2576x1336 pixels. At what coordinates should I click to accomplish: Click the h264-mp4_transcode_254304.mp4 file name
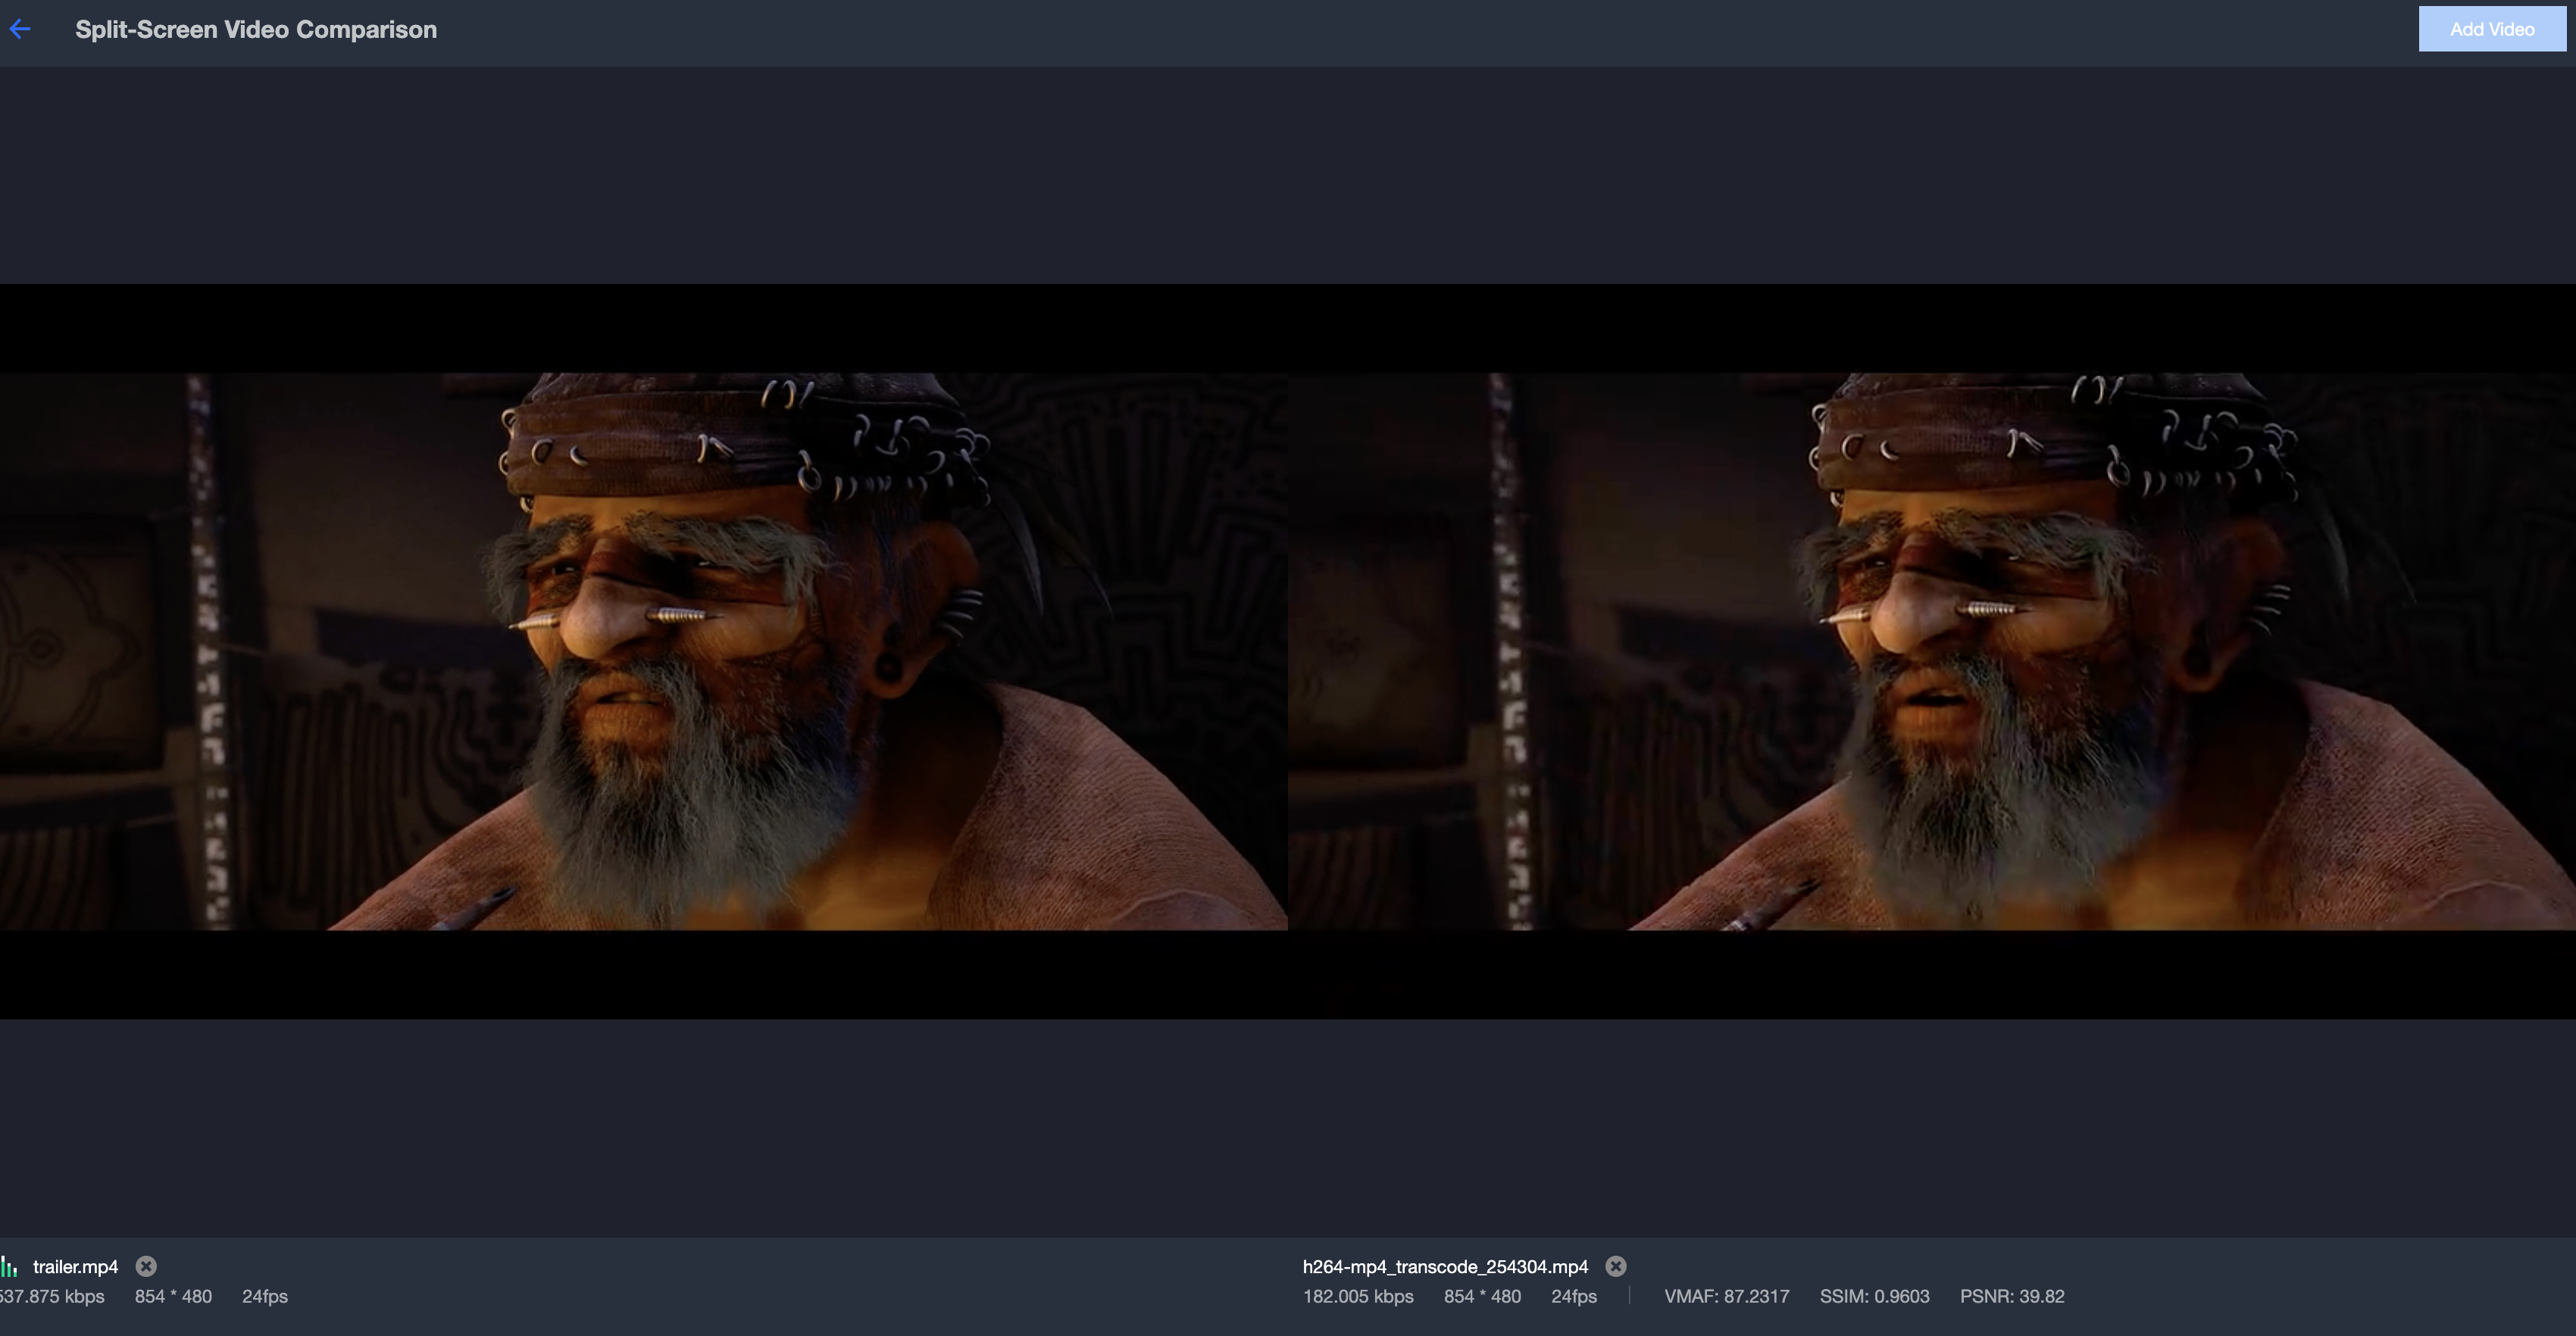(x=1445, y=1267)
